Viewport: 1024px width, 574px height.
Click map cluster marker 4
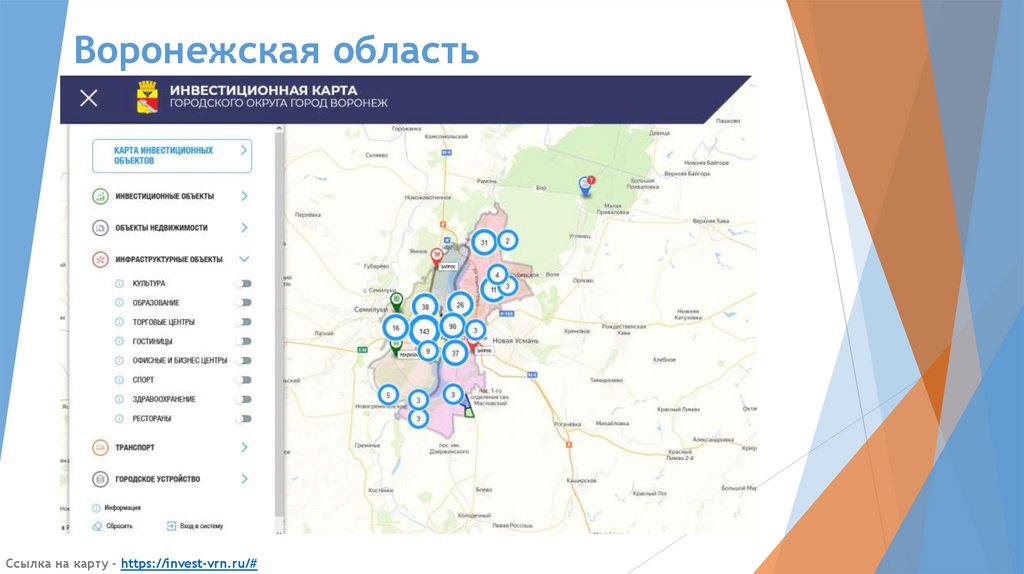(497, 275)
